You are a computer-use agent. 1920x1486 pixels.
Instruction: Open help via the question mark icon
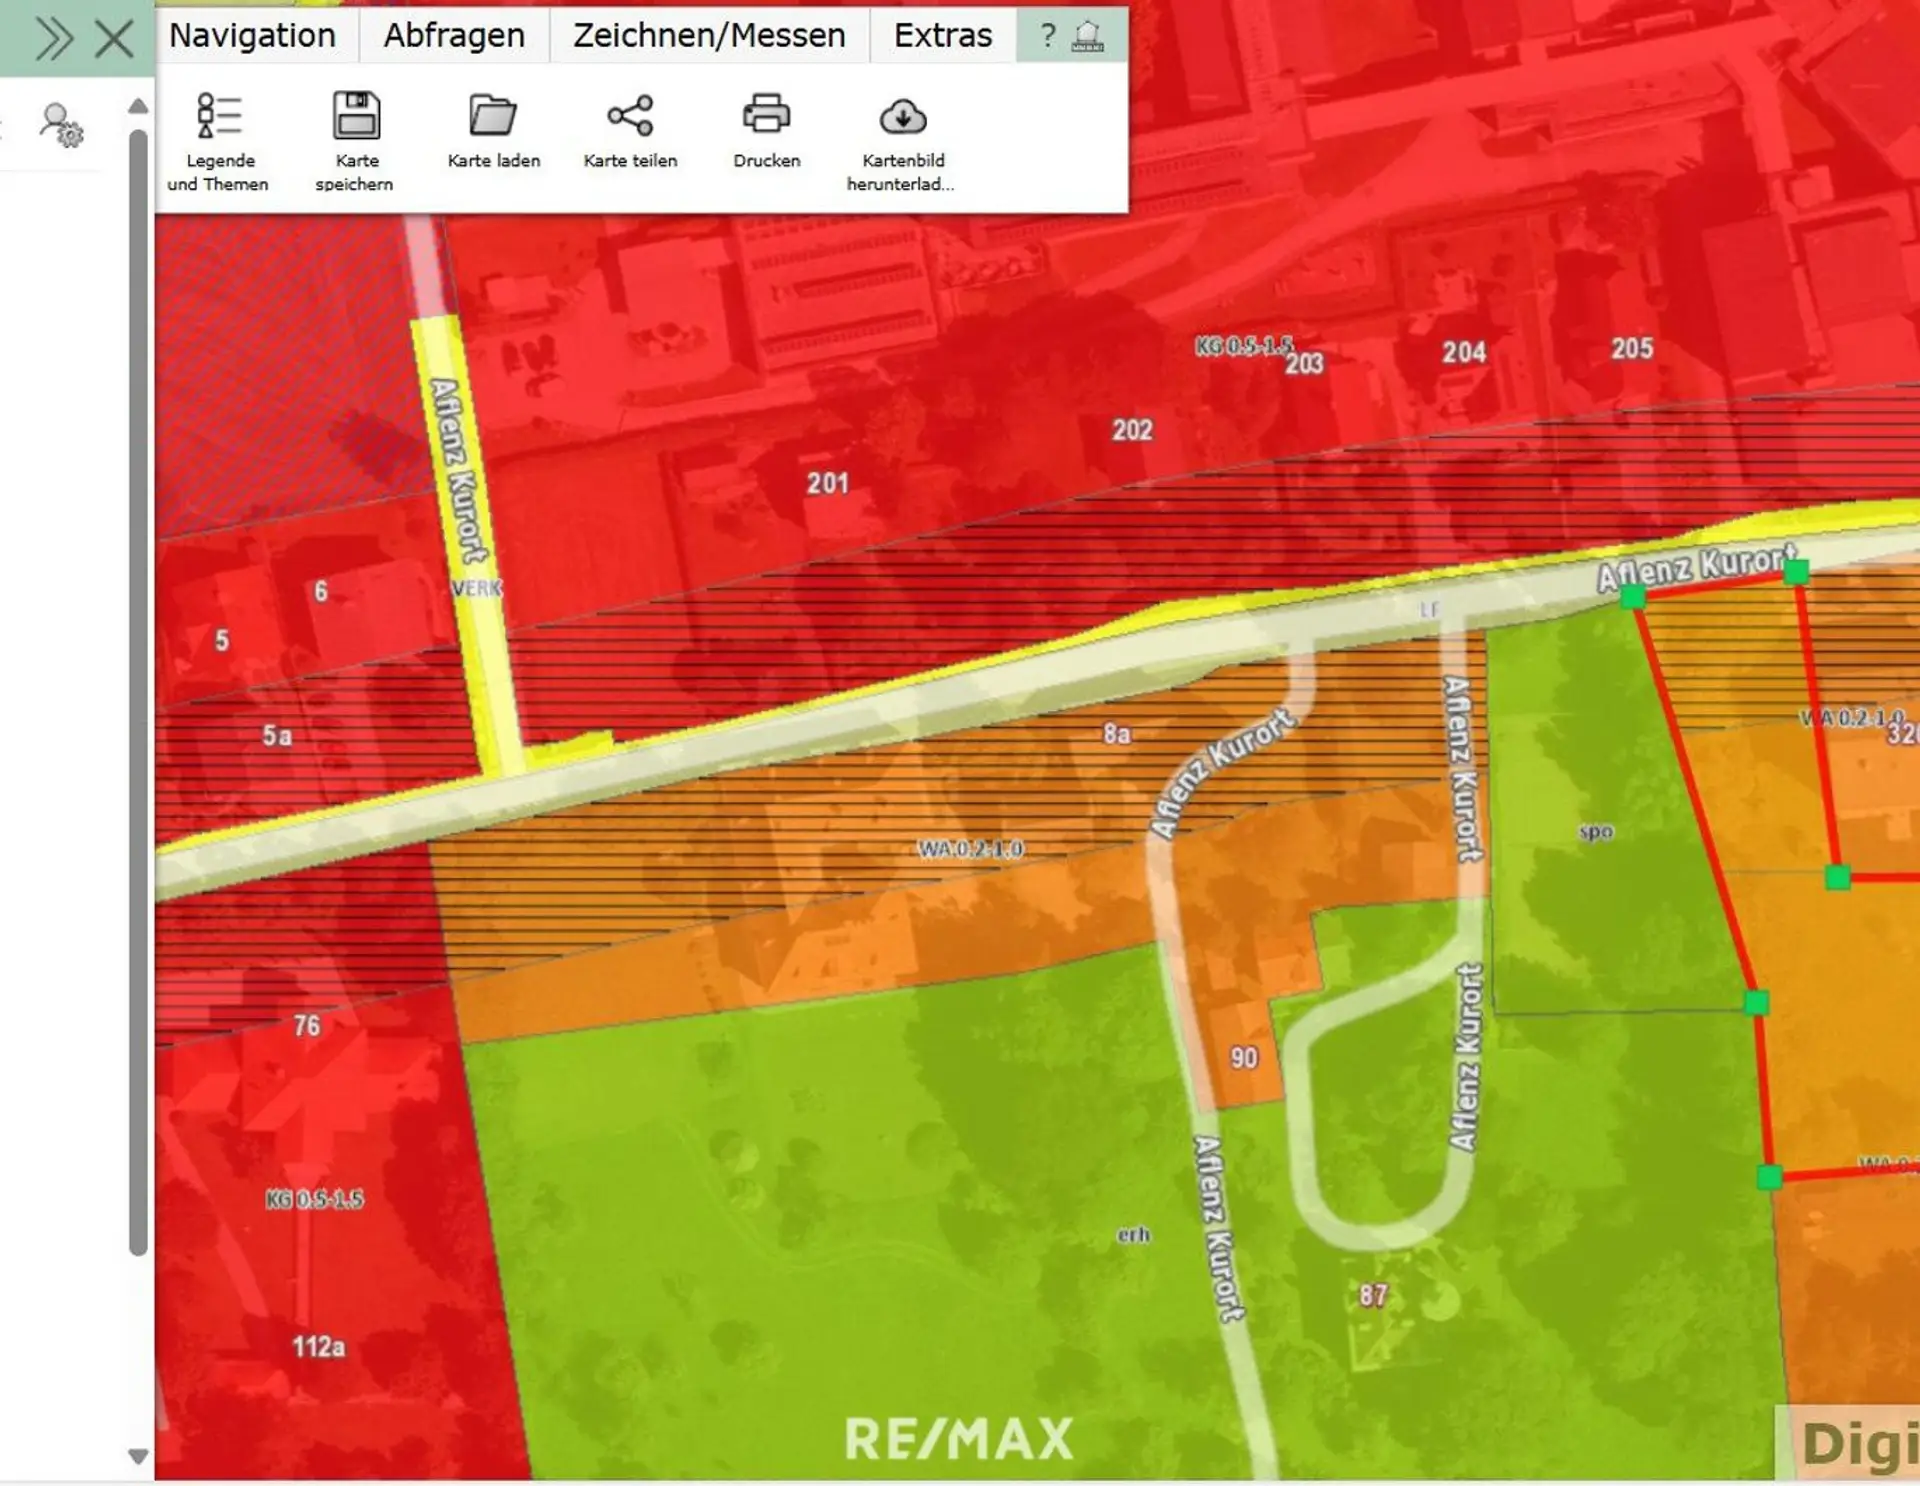pos(1047,36)
